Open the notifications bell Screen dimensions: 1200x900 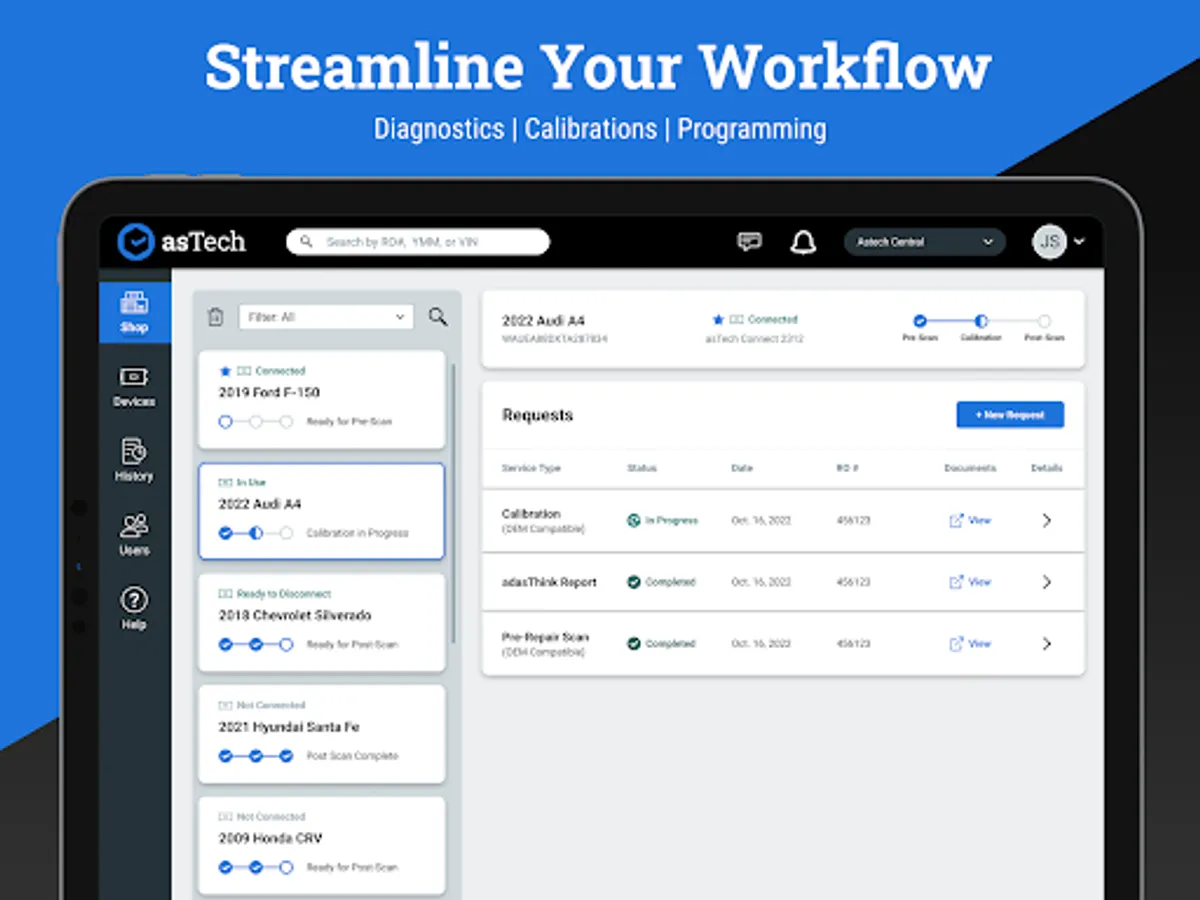coord(804,242)
